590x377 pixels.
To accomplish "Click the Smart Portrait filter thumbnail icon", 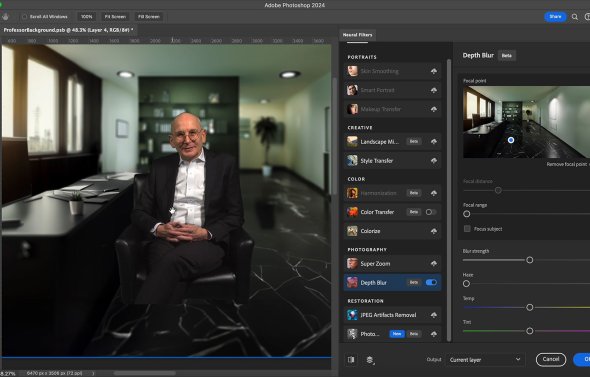I will [x=352, y=90].
